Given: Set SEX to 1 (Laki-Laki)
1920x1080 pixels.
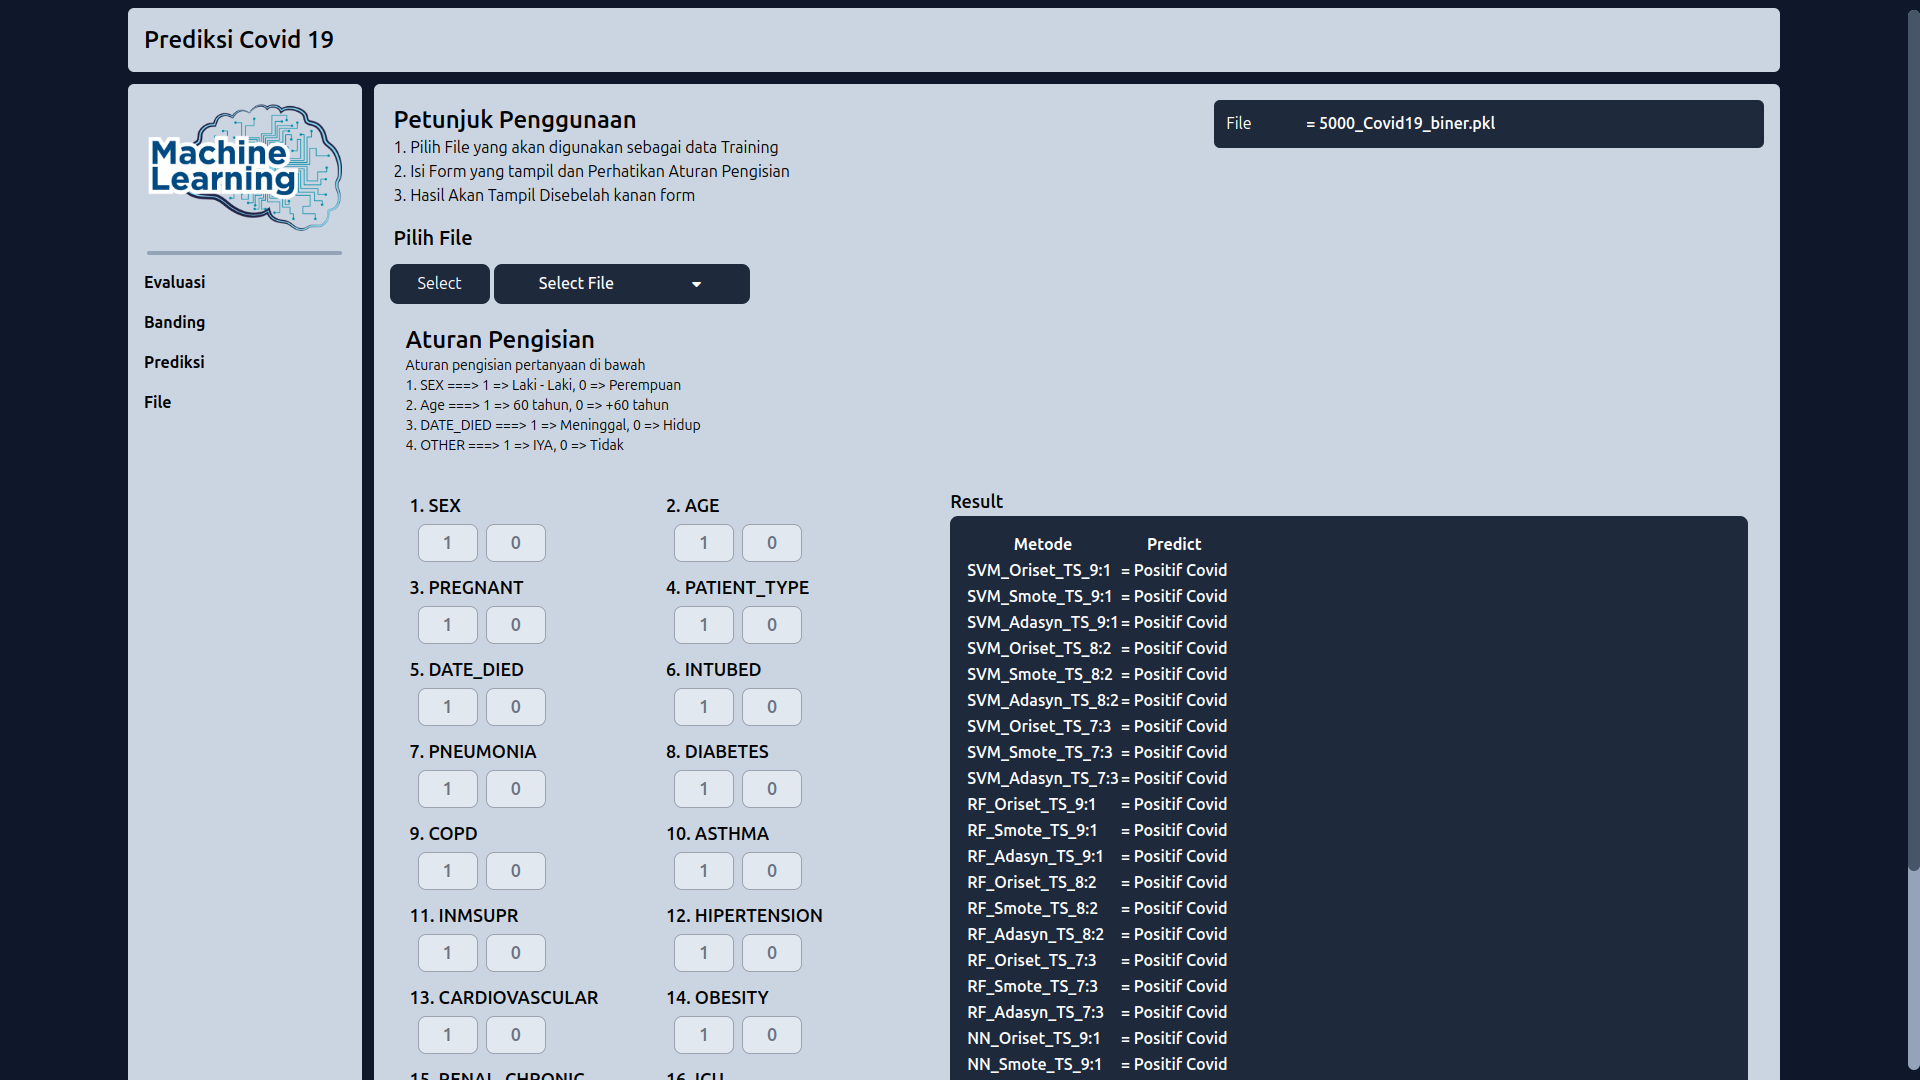Looking at the screenshot, I should coord(447,542).
